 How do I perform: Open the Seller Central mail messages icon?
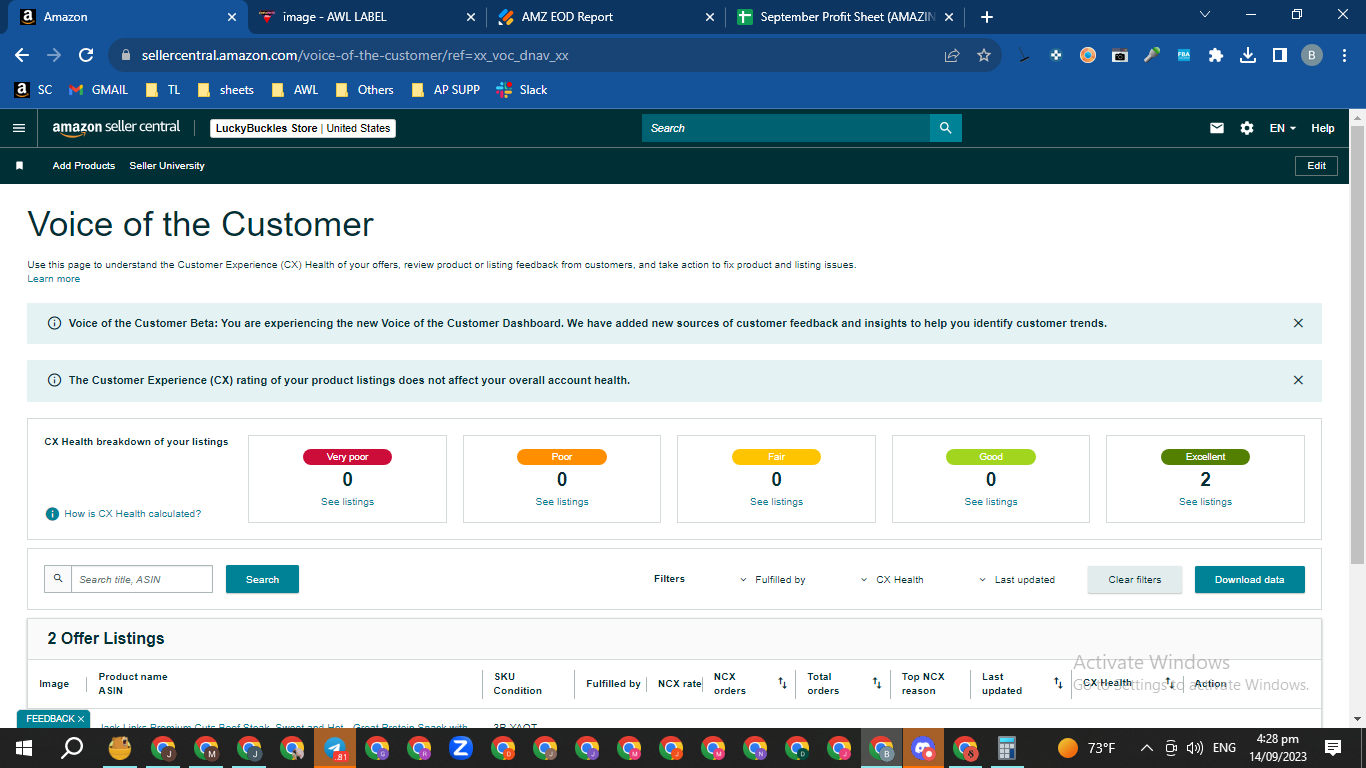pos(1217,128)
